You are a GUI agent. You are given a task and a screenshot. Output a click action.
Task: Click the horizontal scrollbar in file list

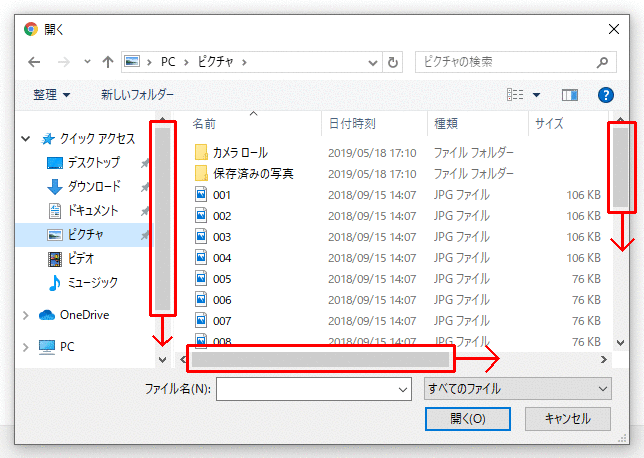pos(320,358)
